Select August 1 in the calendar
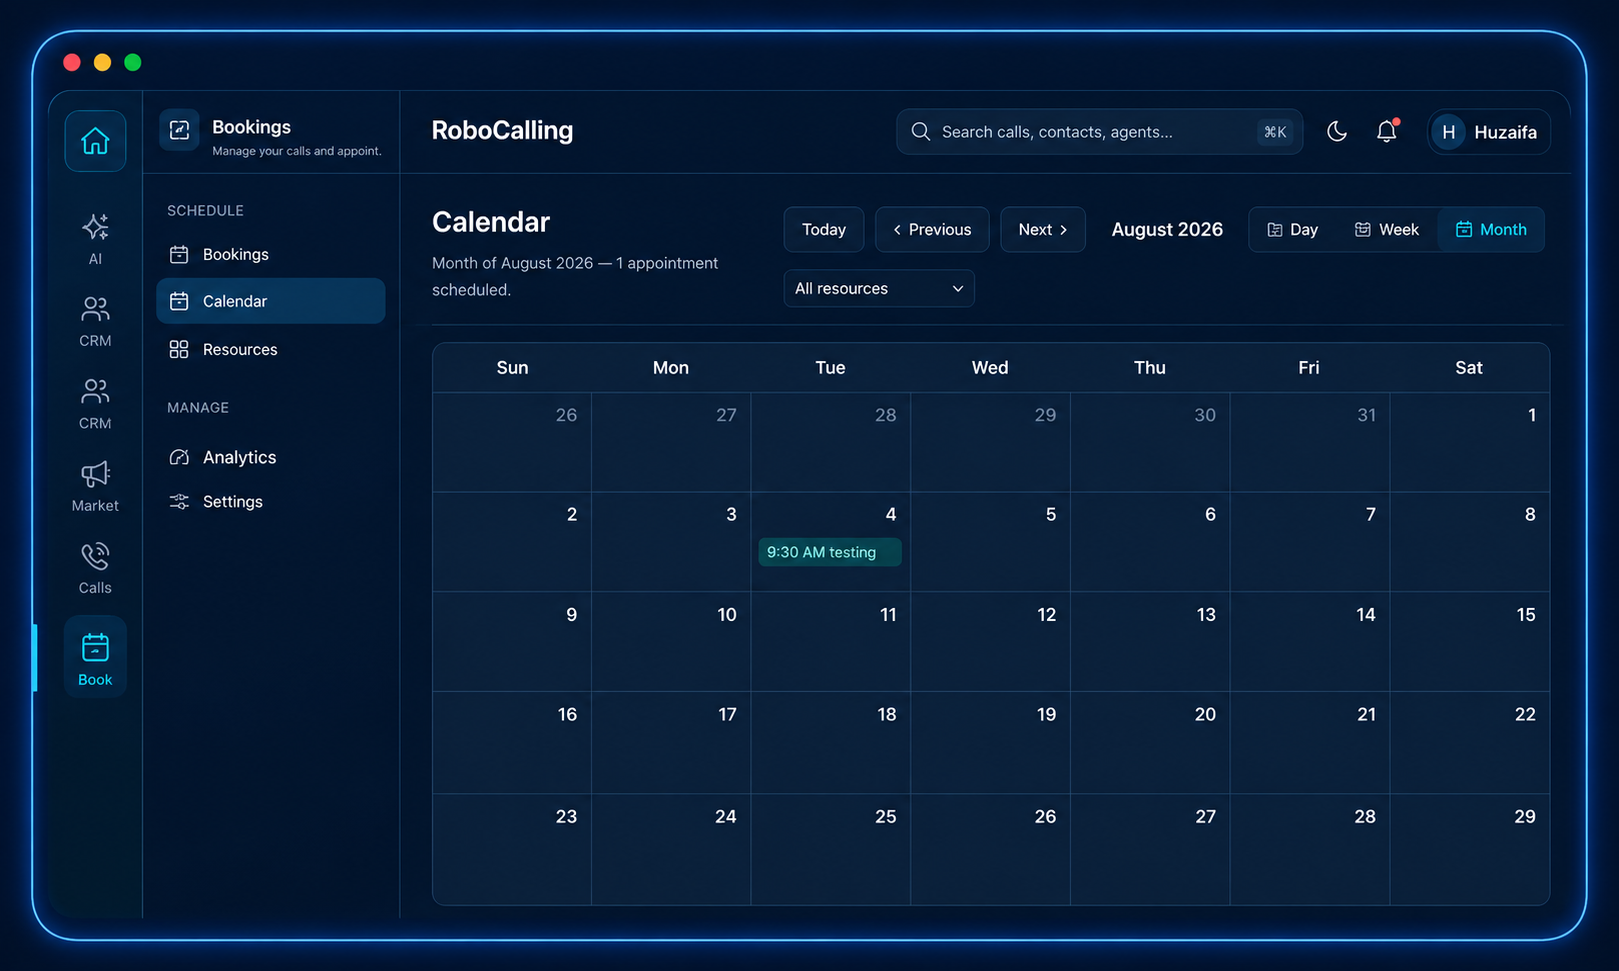Screen dimensions: 1619x971 (1470, 442)
